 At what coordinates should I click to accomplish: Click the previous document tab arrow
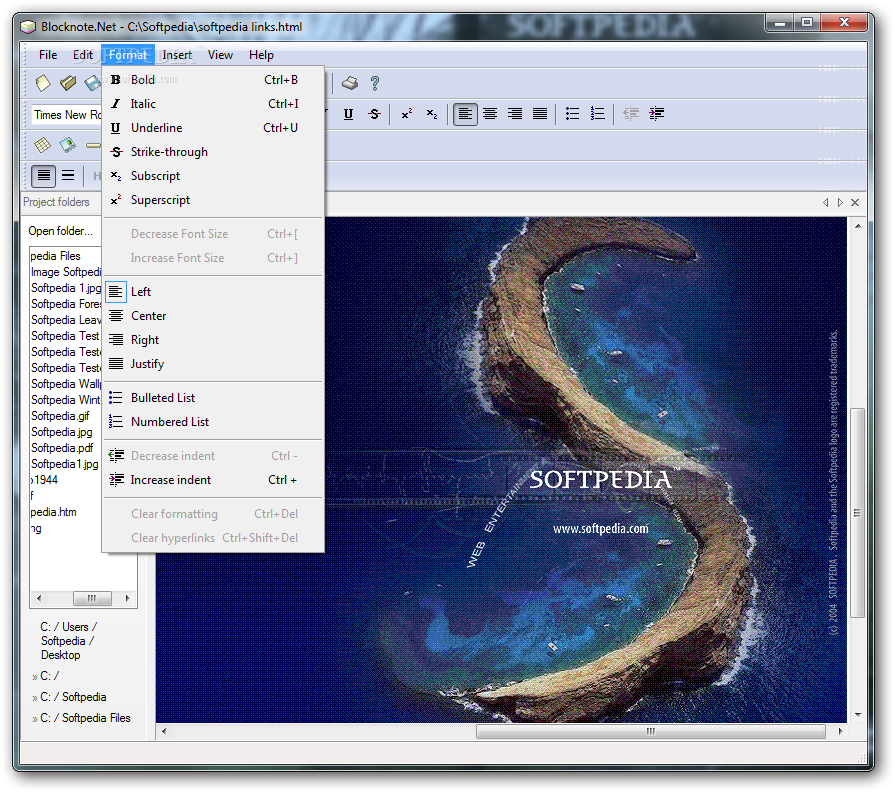[x=825, y=203]
